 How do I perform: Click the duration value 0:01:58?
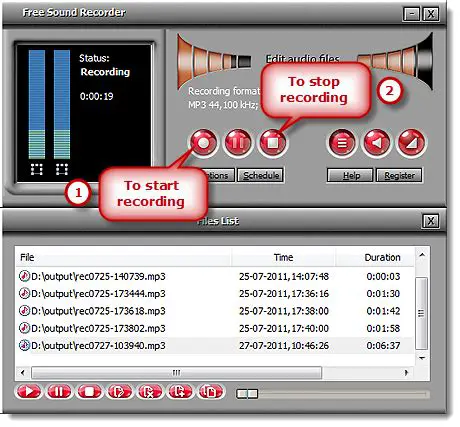(383, 328)
